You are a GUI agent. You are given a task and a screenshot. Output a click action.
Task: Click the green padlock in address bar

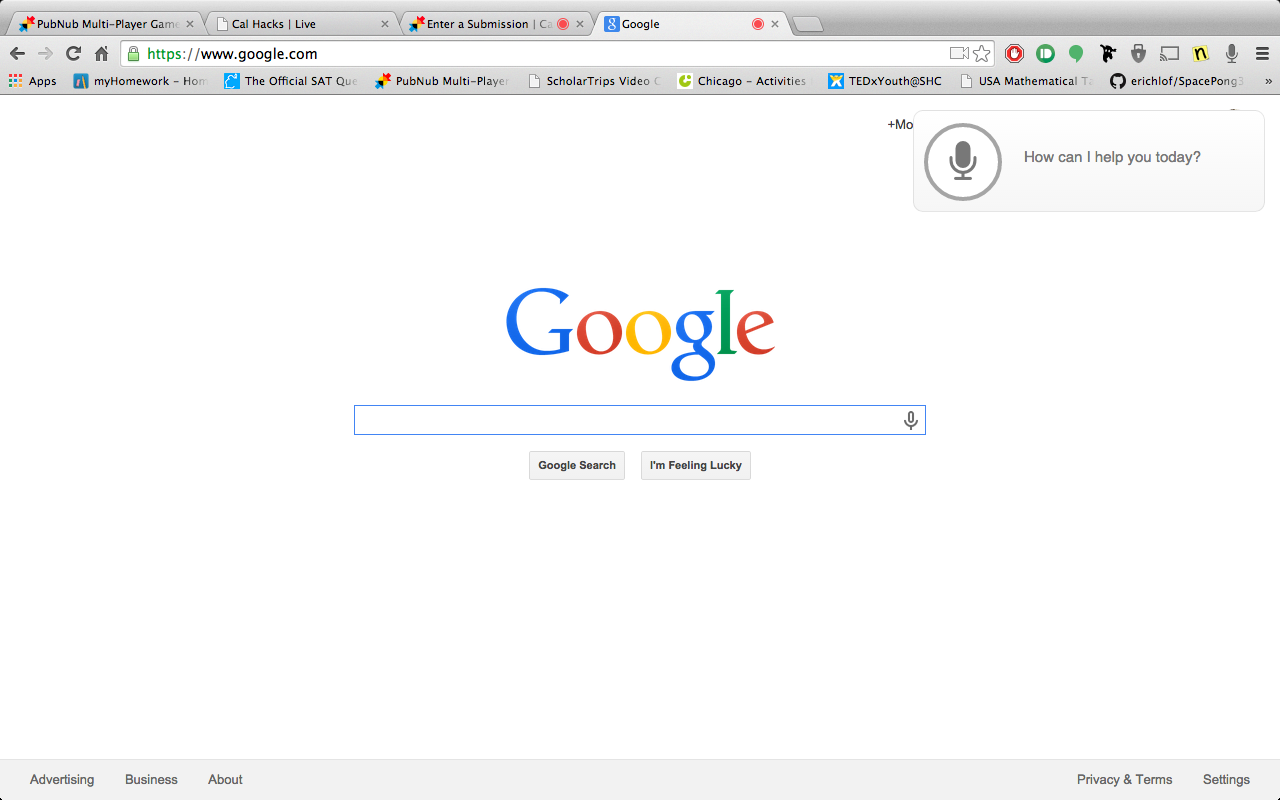click(133, 54)
